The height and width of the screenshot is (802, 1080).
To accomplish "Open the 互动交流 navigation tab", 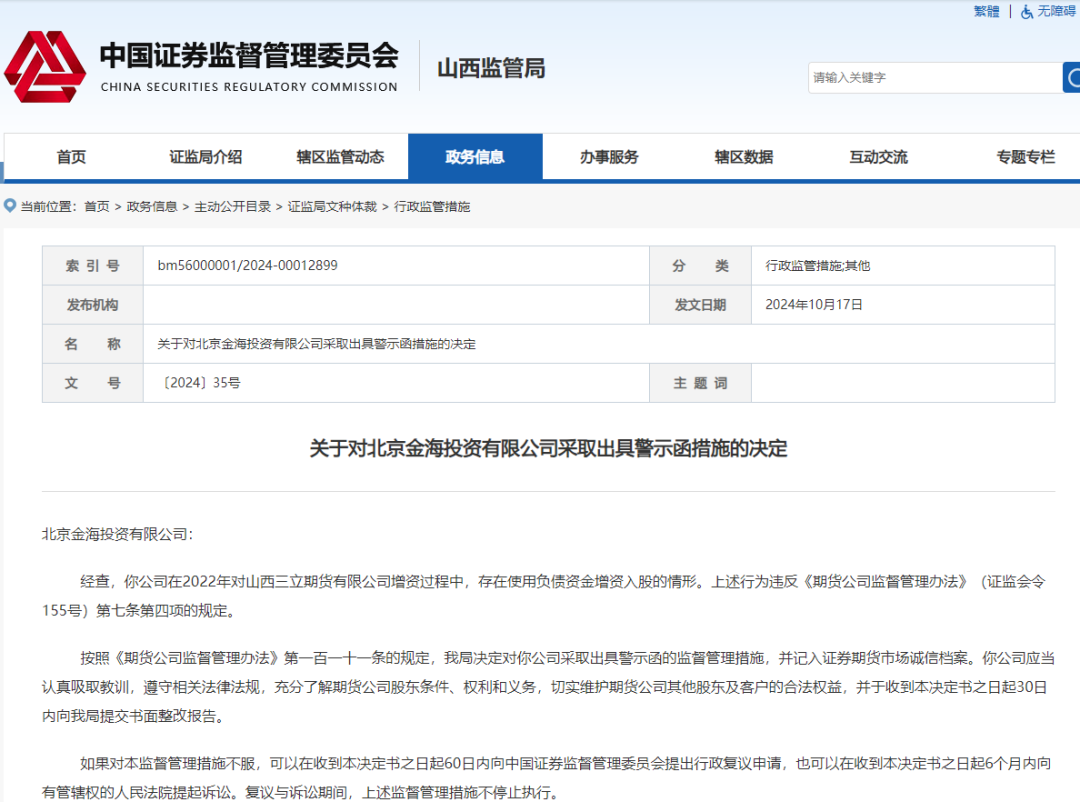I will [878, 157].
